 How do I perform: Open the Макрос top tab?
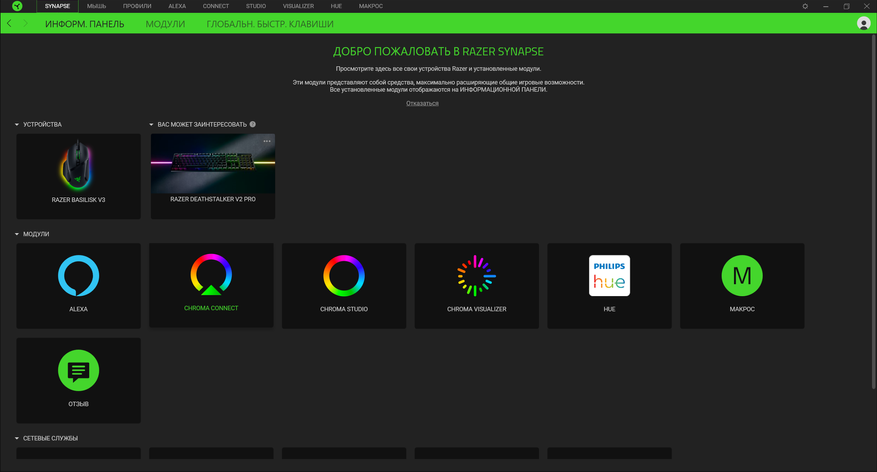pyautogui.click(x=371, y=6)
